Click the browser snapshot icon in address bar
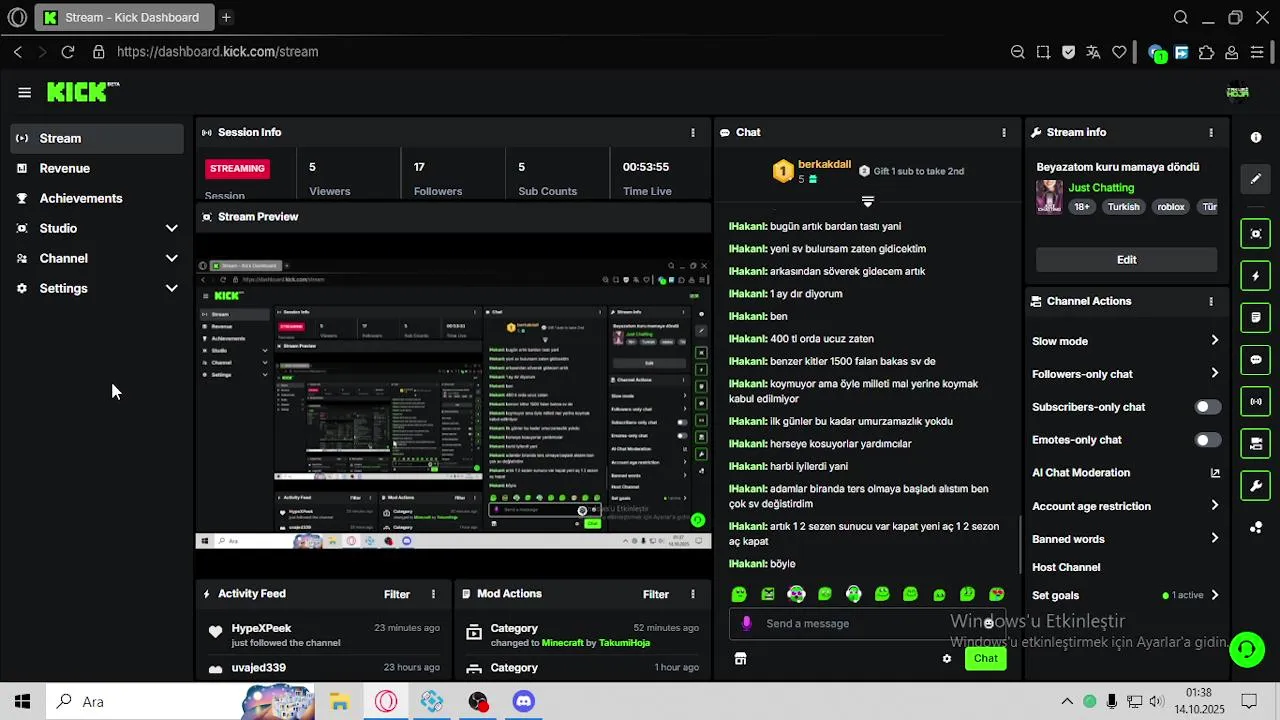This screenshot has width=1280, height=720. (x=1043, y=52)
